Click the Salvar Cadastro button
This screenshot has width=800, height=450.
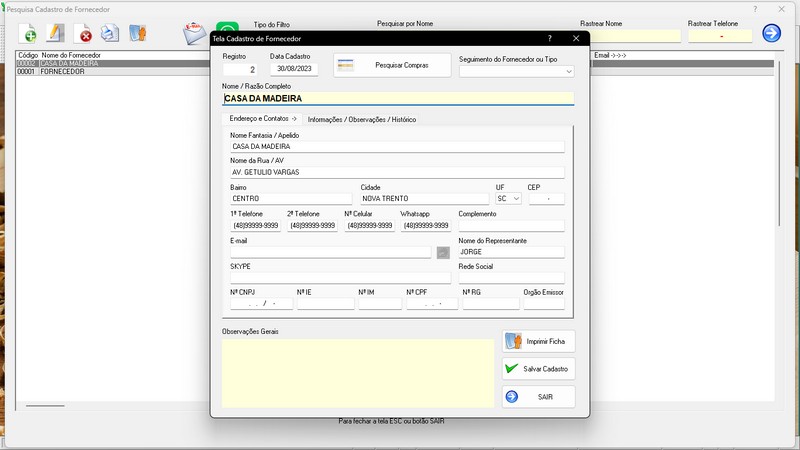tap(538, 369)
